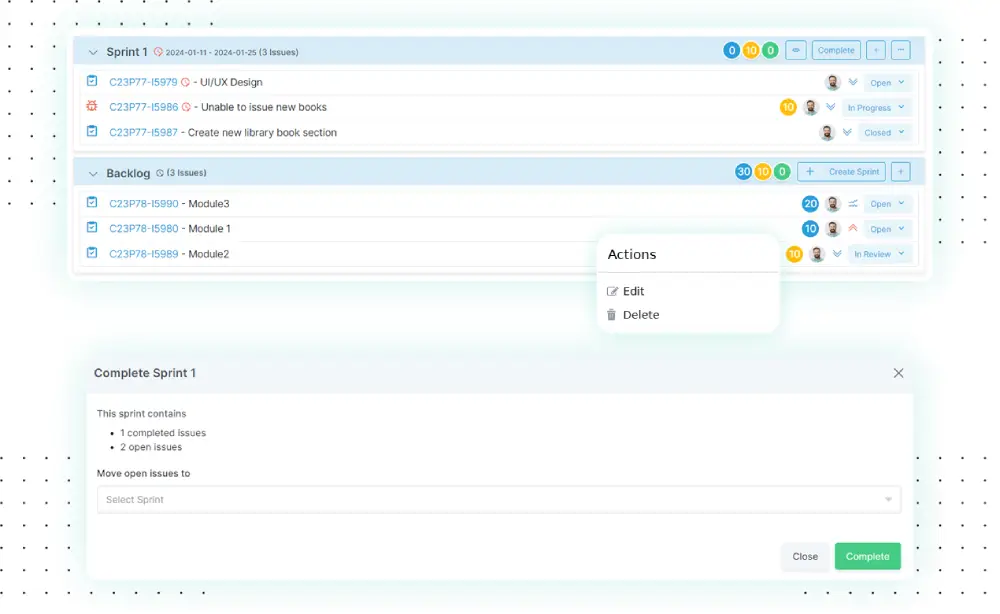Collapse the Sprint 1 section chevron
Image resolution: width=1000 pixels, height=614 pixels.
coord(93,52)
